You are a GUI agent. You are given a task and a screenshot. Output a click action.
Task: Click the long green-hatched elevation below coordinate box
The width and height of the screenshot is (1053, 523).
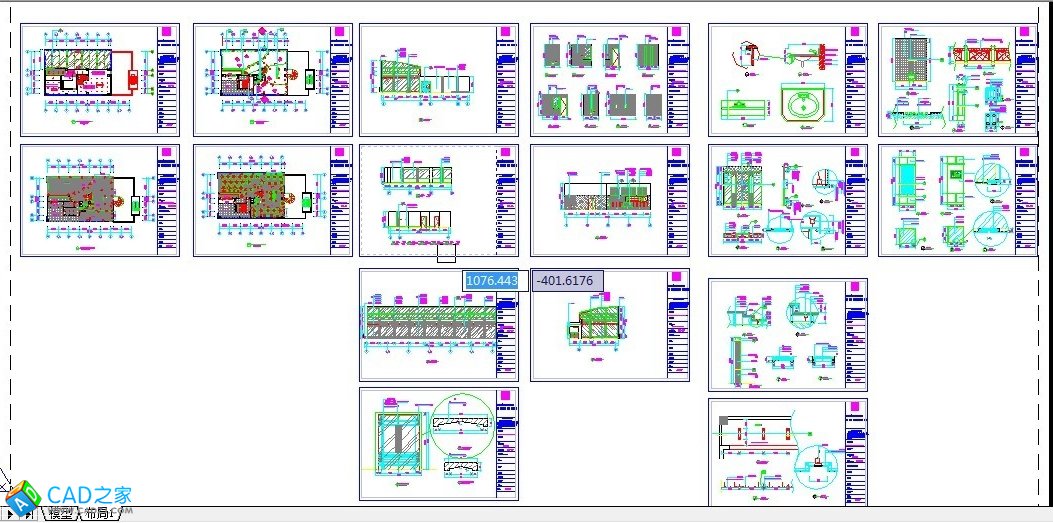(x=438, y=325)
